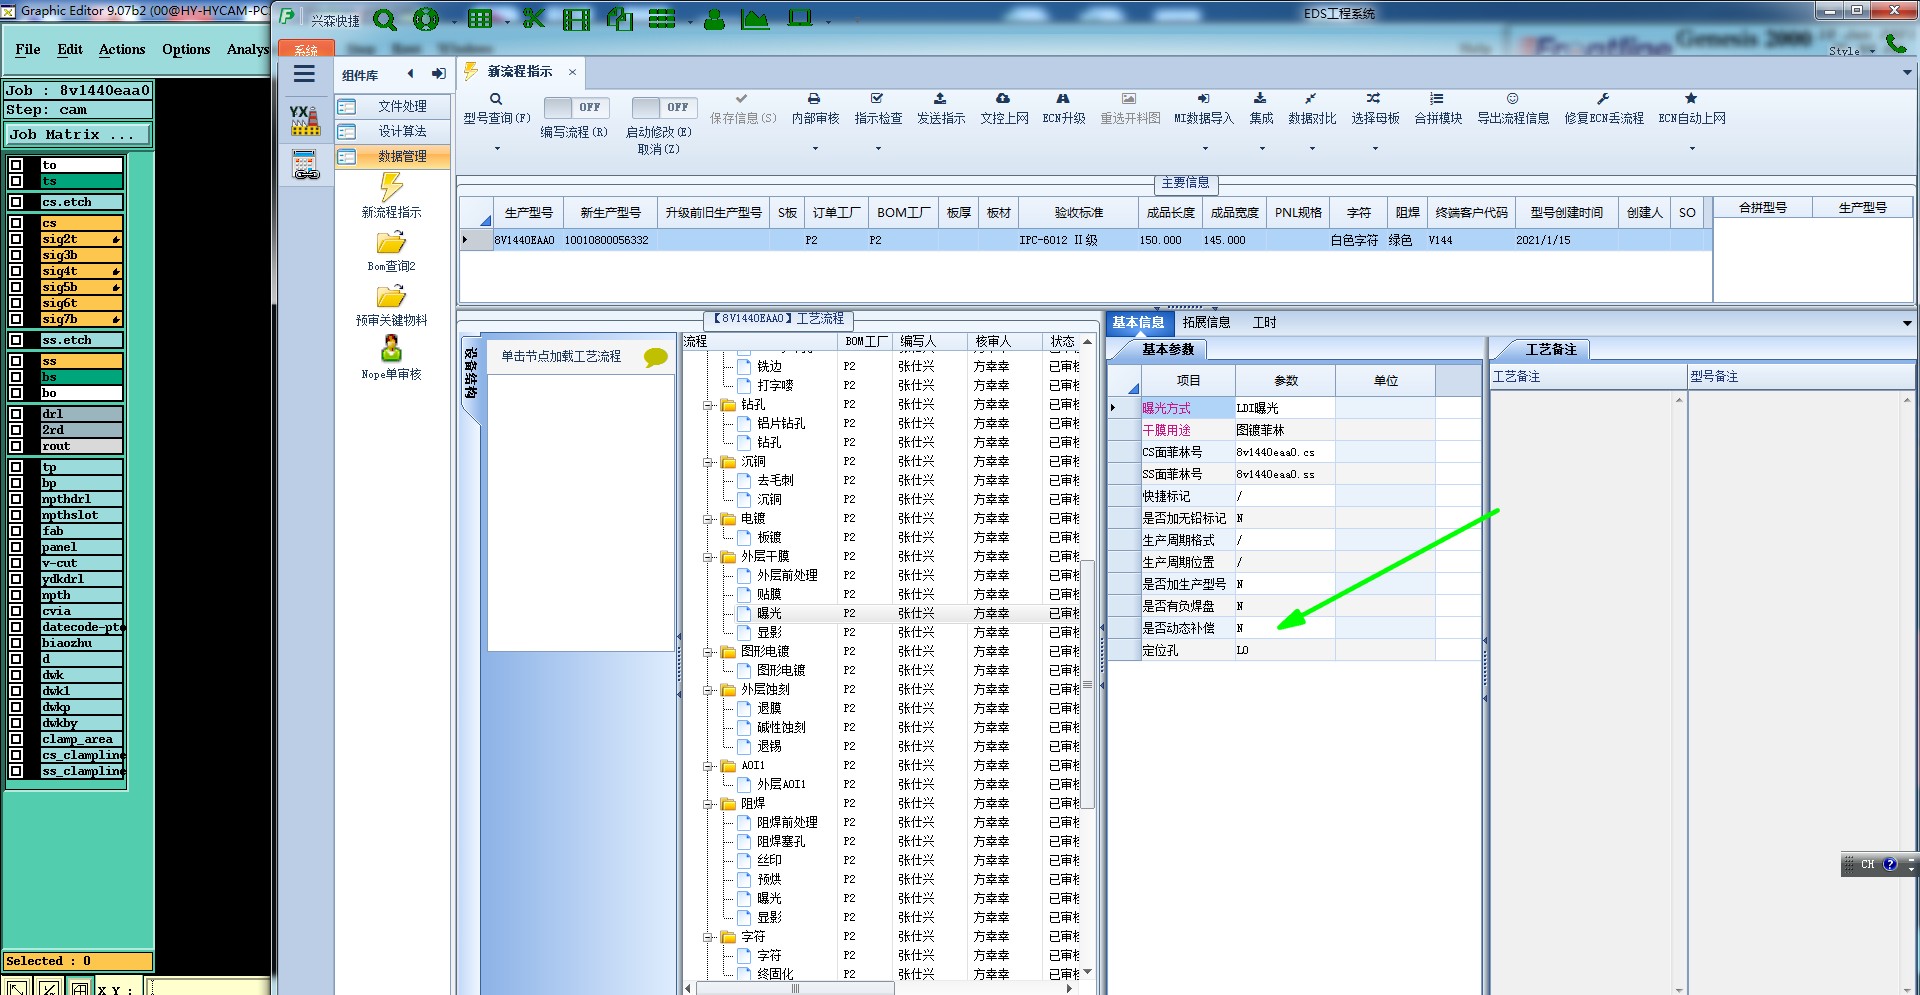Open the Actions menu in Graphic Editor
Screen dimensions: 1920x995
click(x=122, y=49)
